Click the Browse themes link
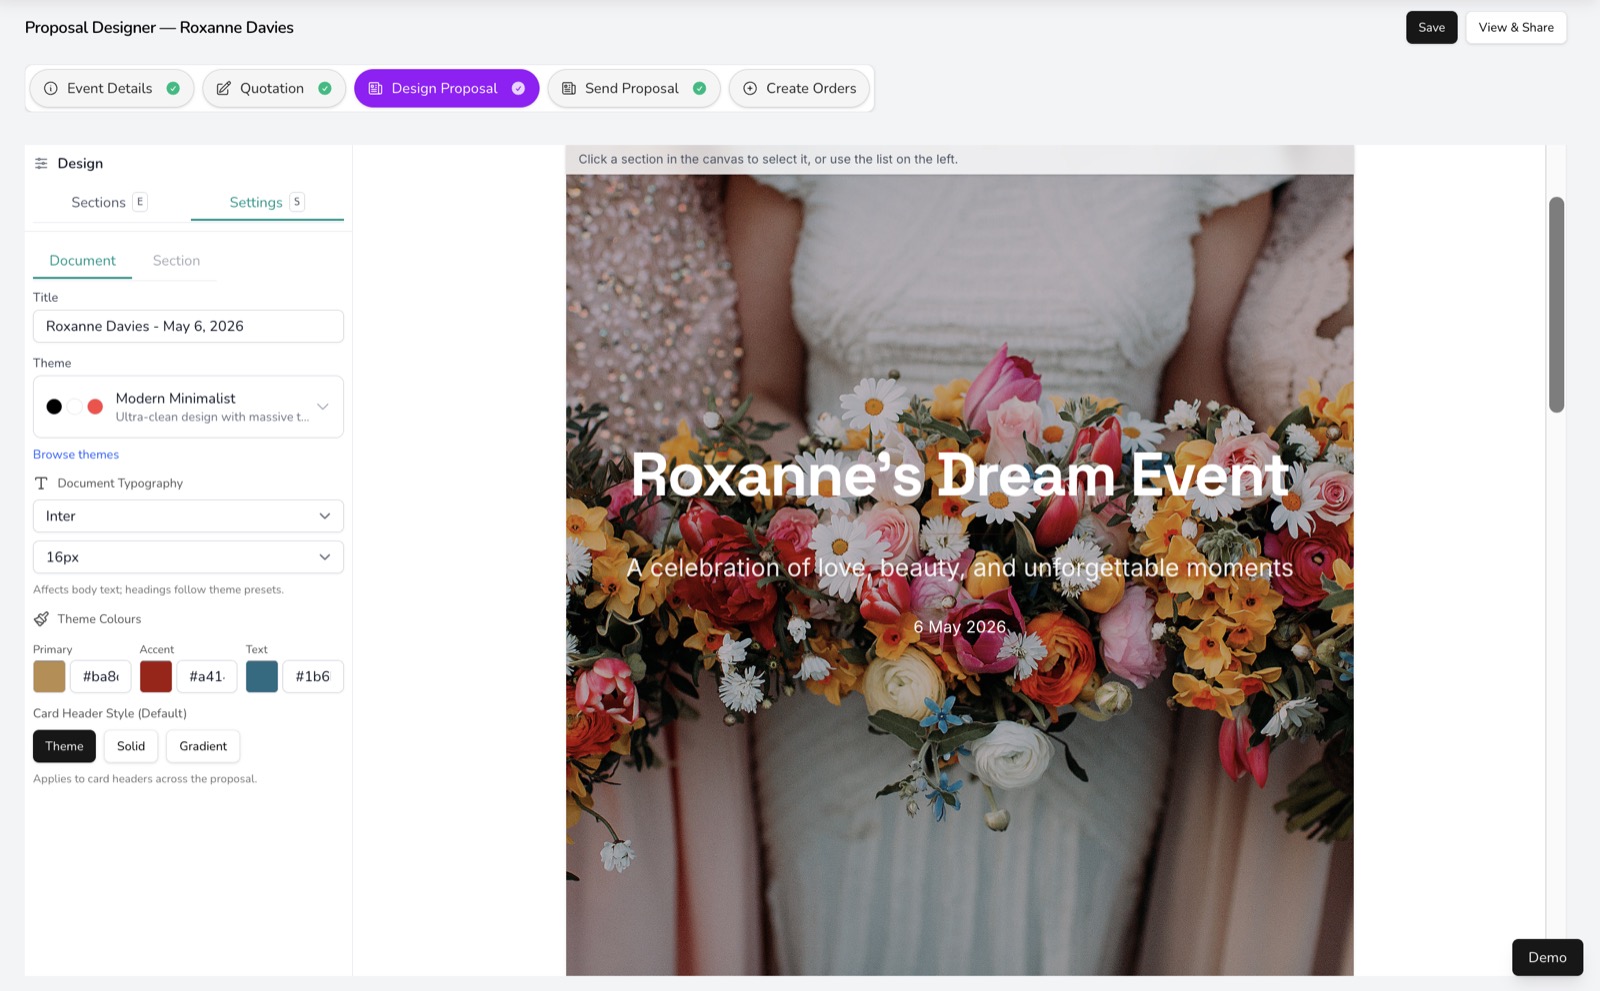This screenshot has width=1600, height=991. pos(75,454)
